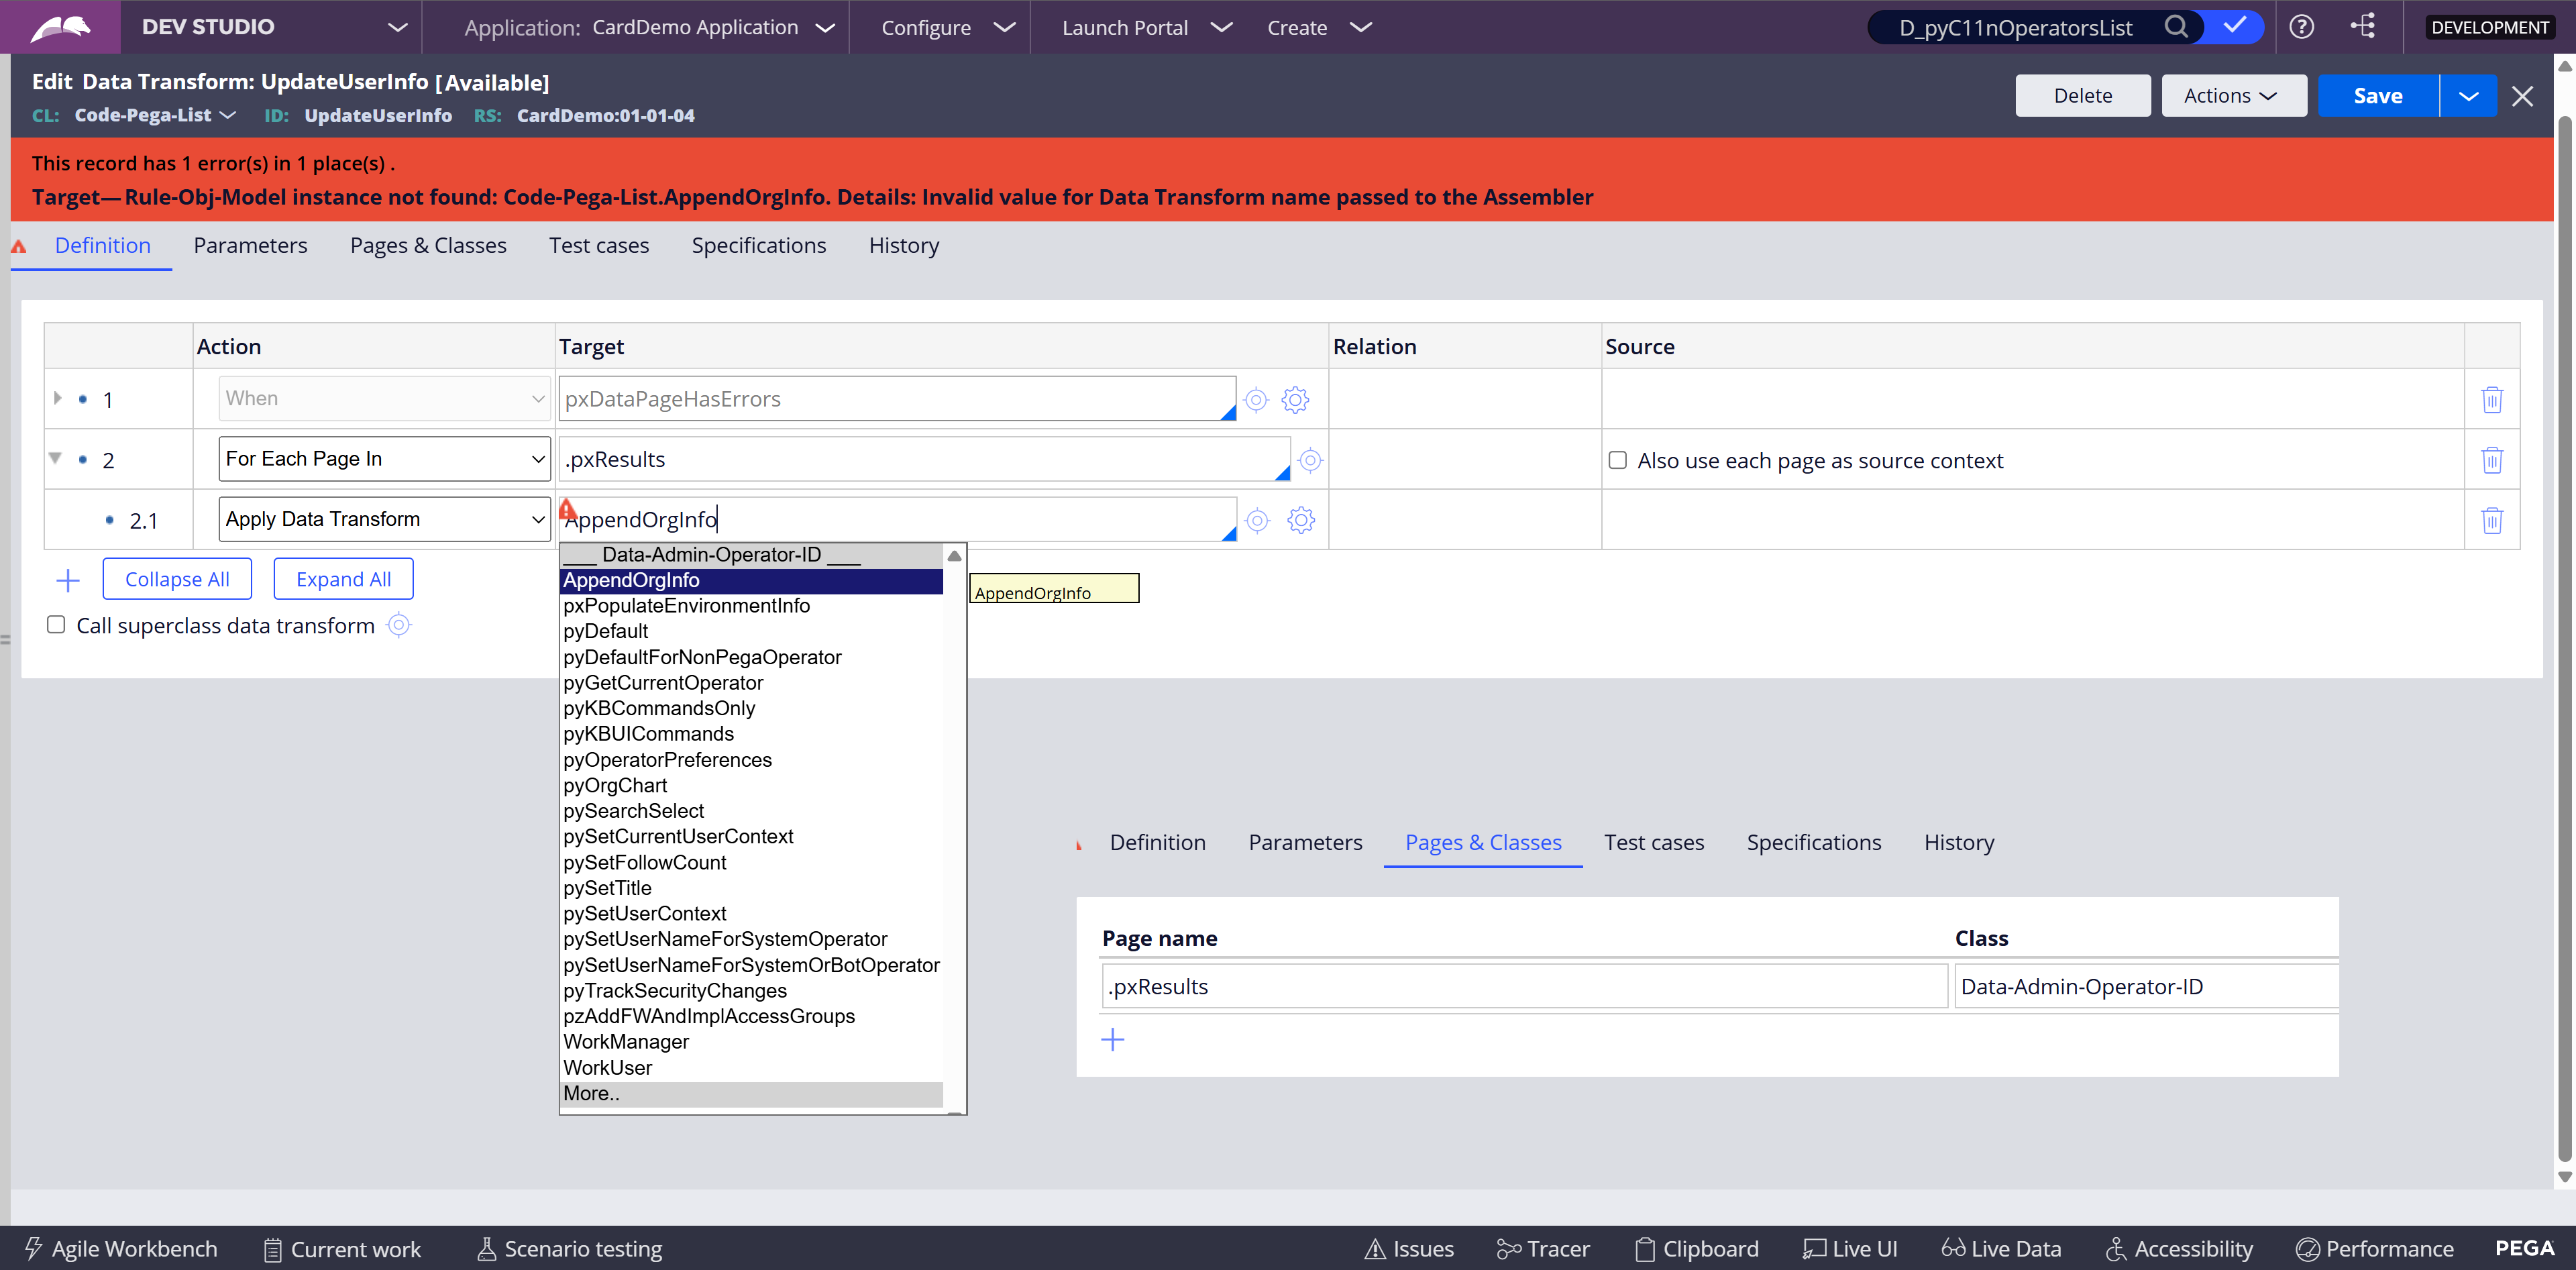Open gear settings for AppendOrgInfo target

1300,520
